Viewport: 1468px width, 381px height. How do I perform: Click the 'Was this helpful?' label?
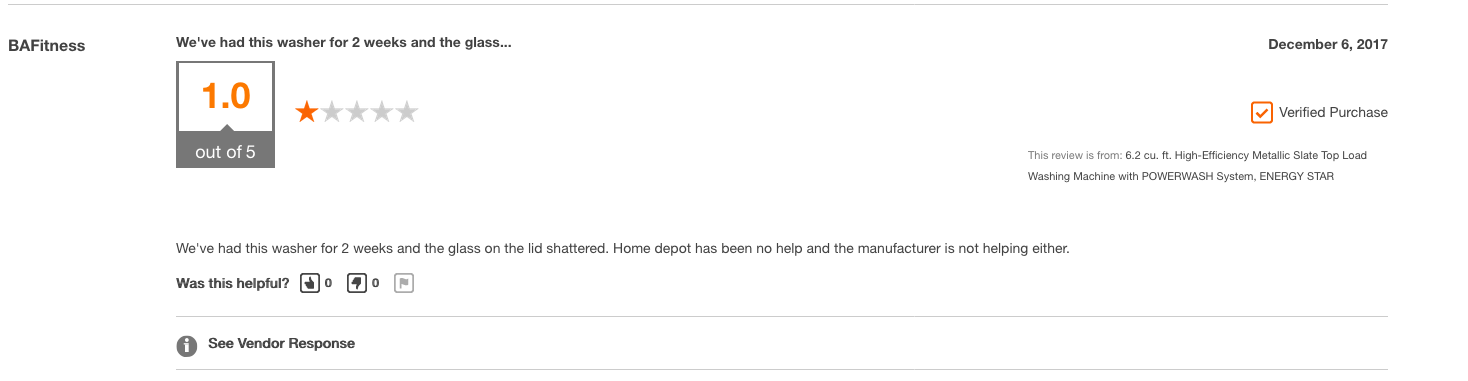point(233,283)
